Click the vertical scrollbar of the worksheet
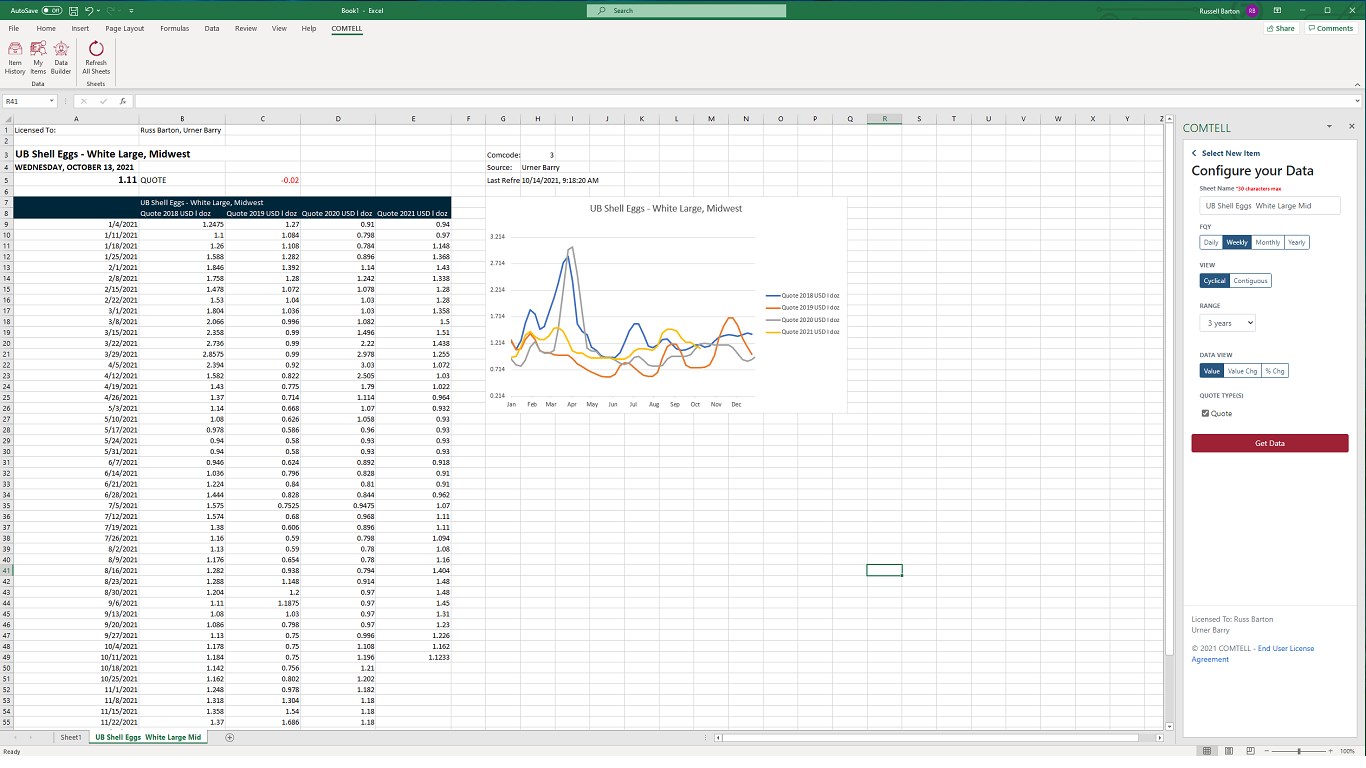The image size is (1366, 768). tap(1172, 420)
